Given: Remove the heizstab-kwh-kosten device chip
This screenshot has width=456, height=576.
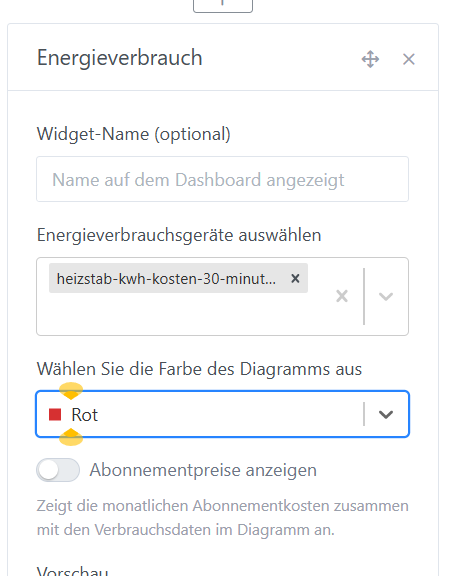Looking at the screenshot, I should coord(295,278).
